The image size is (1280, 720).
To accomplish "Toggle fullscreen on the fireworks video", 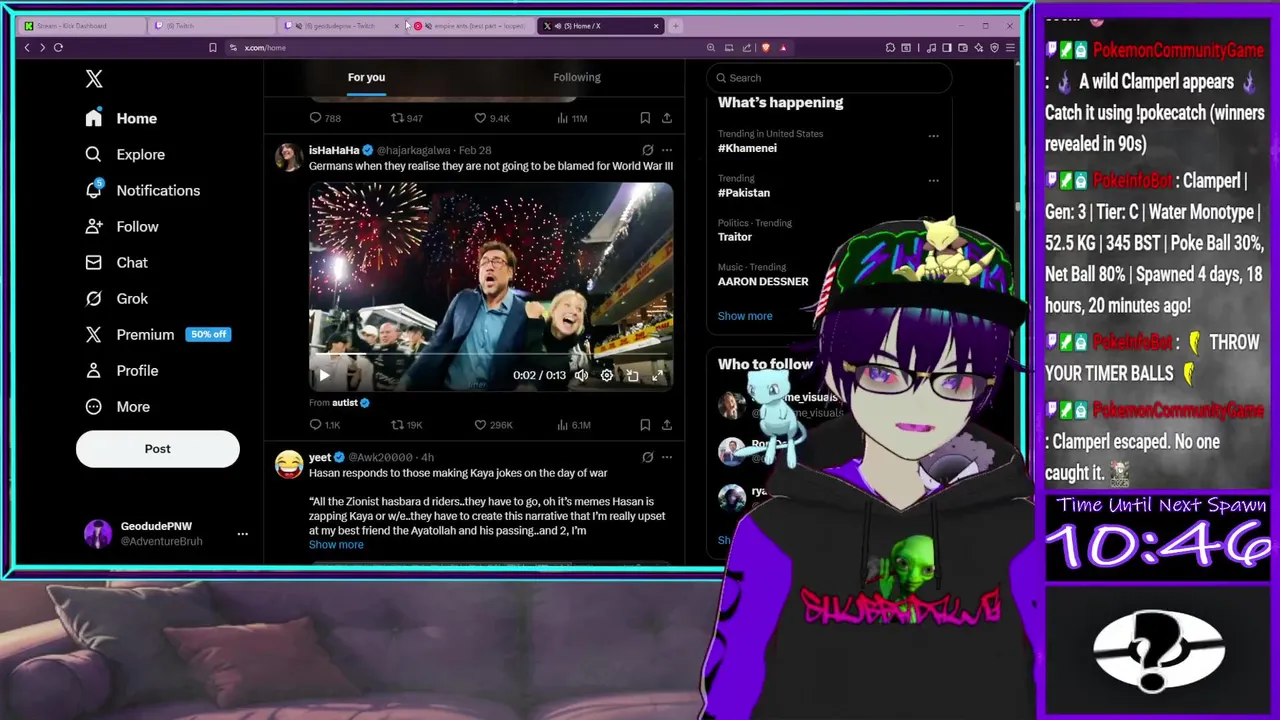I will point(657,375).
